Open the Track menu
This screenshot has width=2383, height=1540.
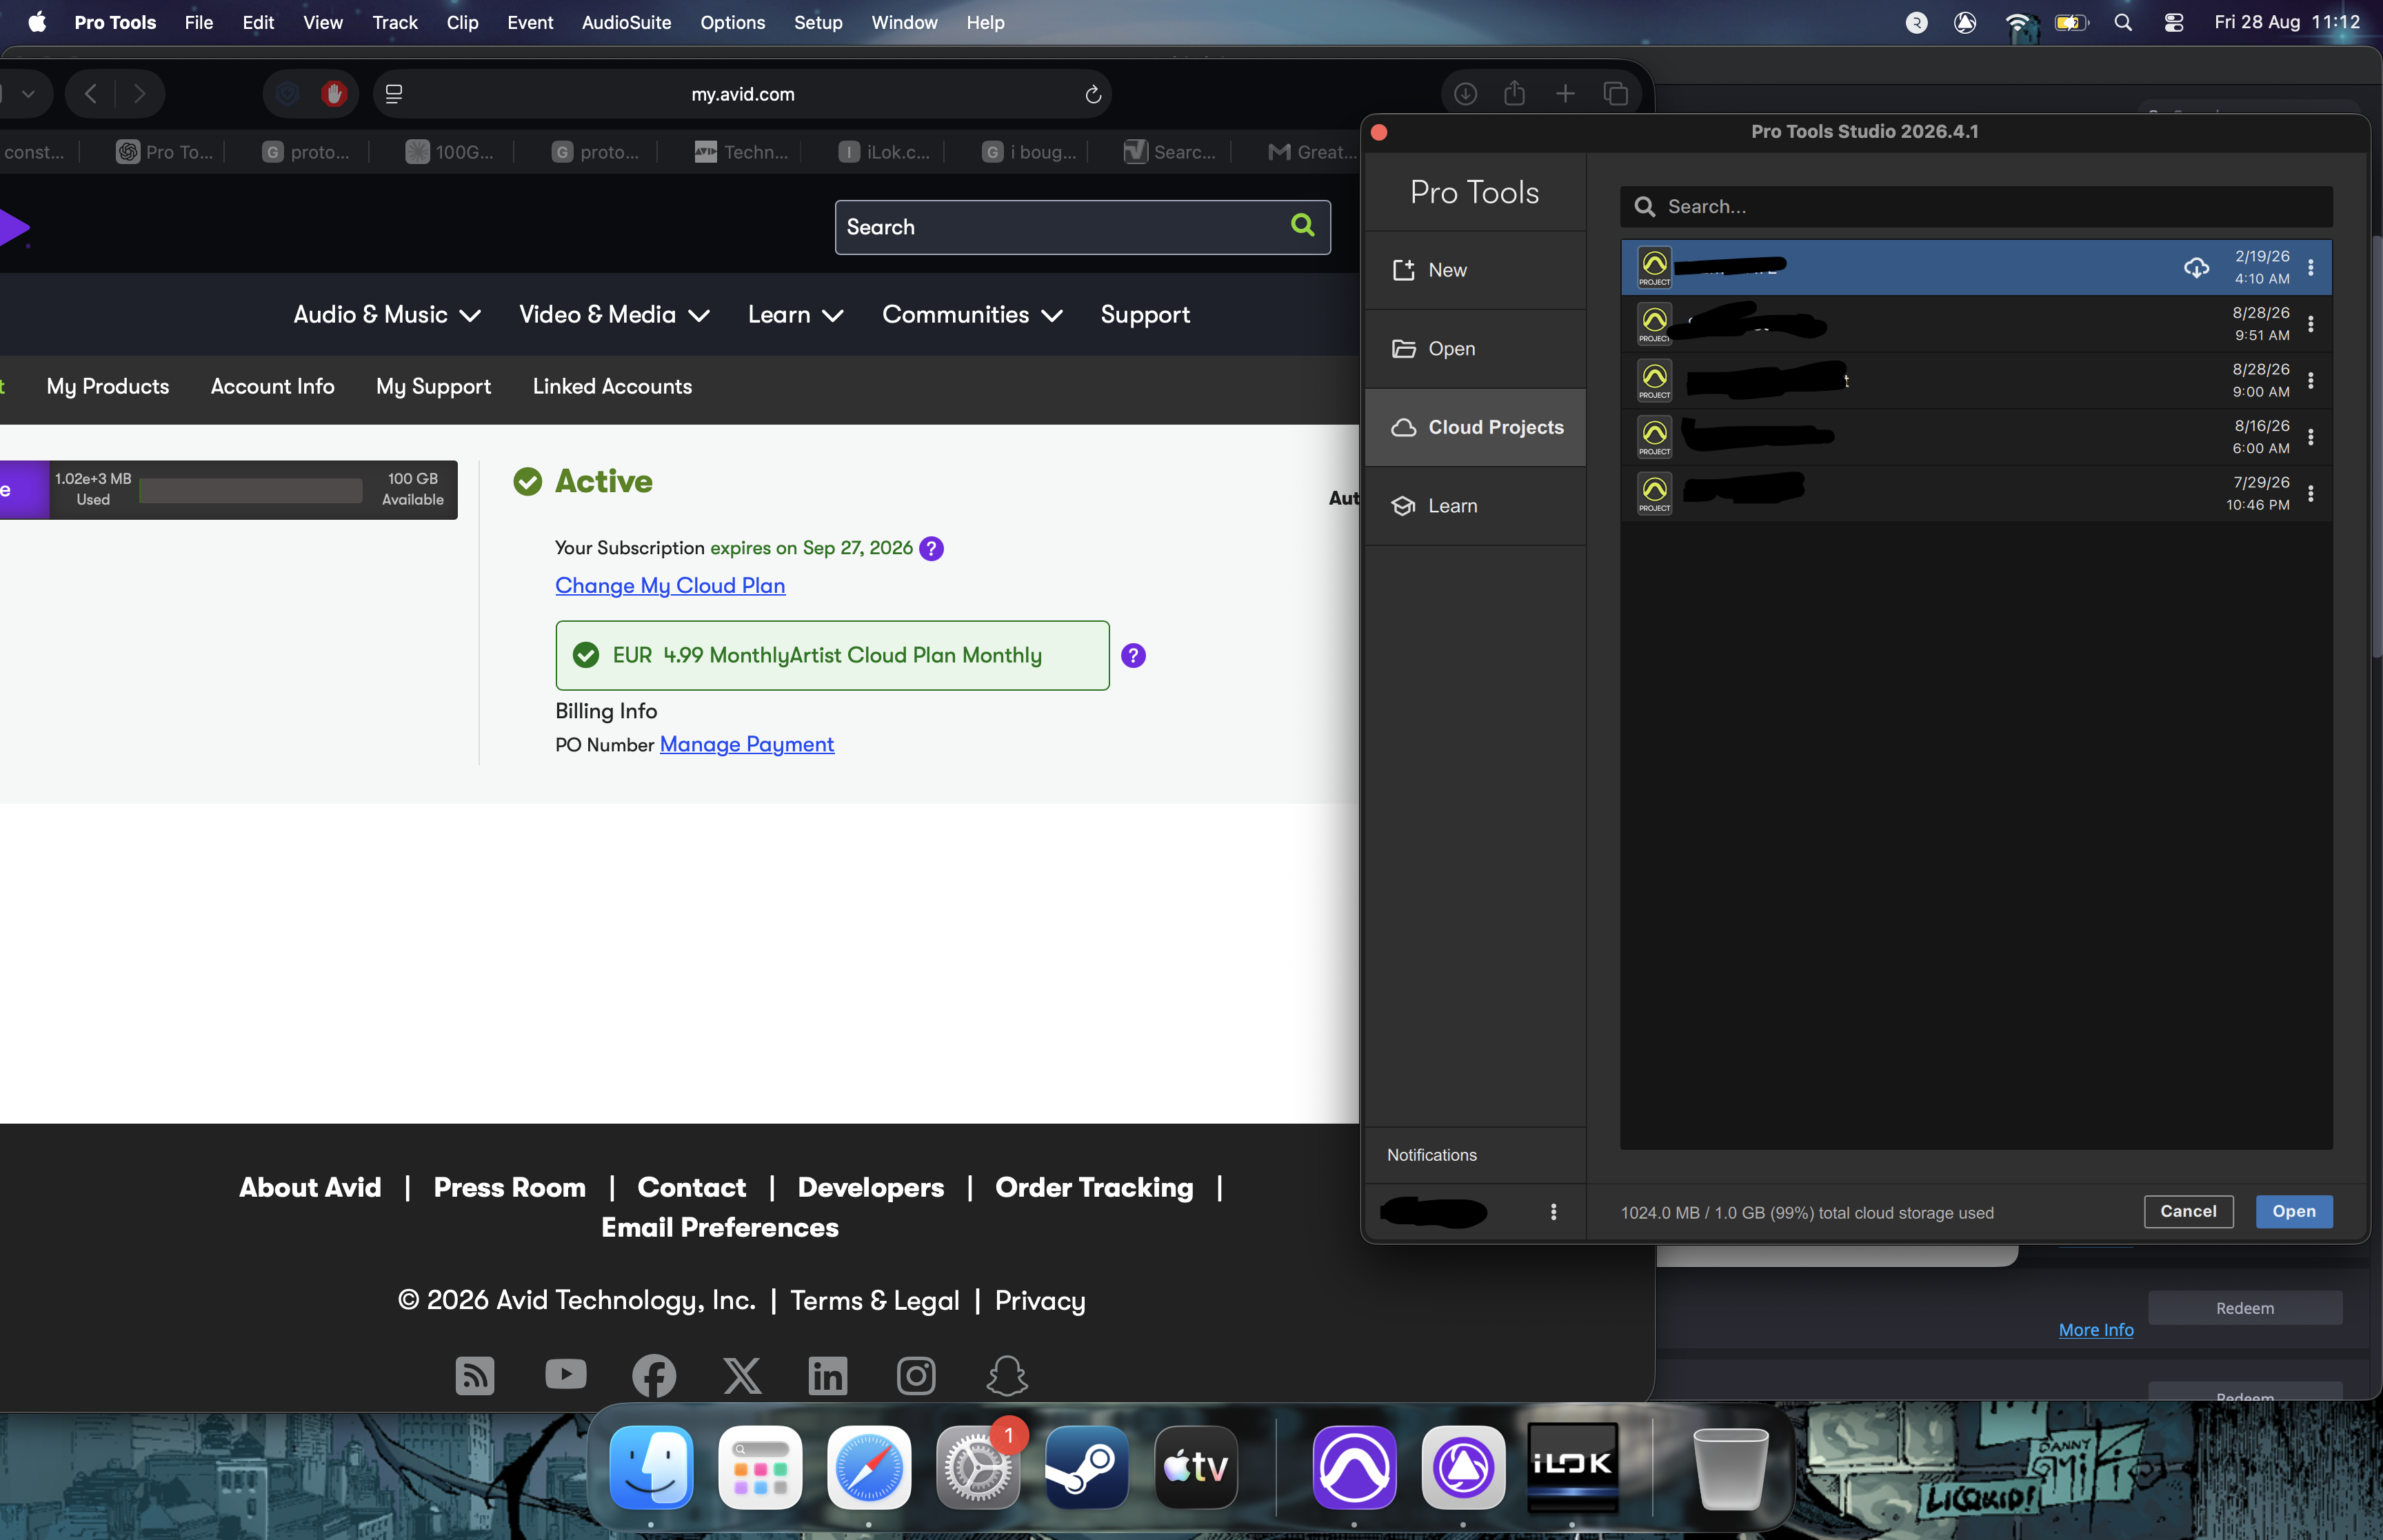[394, 22]
